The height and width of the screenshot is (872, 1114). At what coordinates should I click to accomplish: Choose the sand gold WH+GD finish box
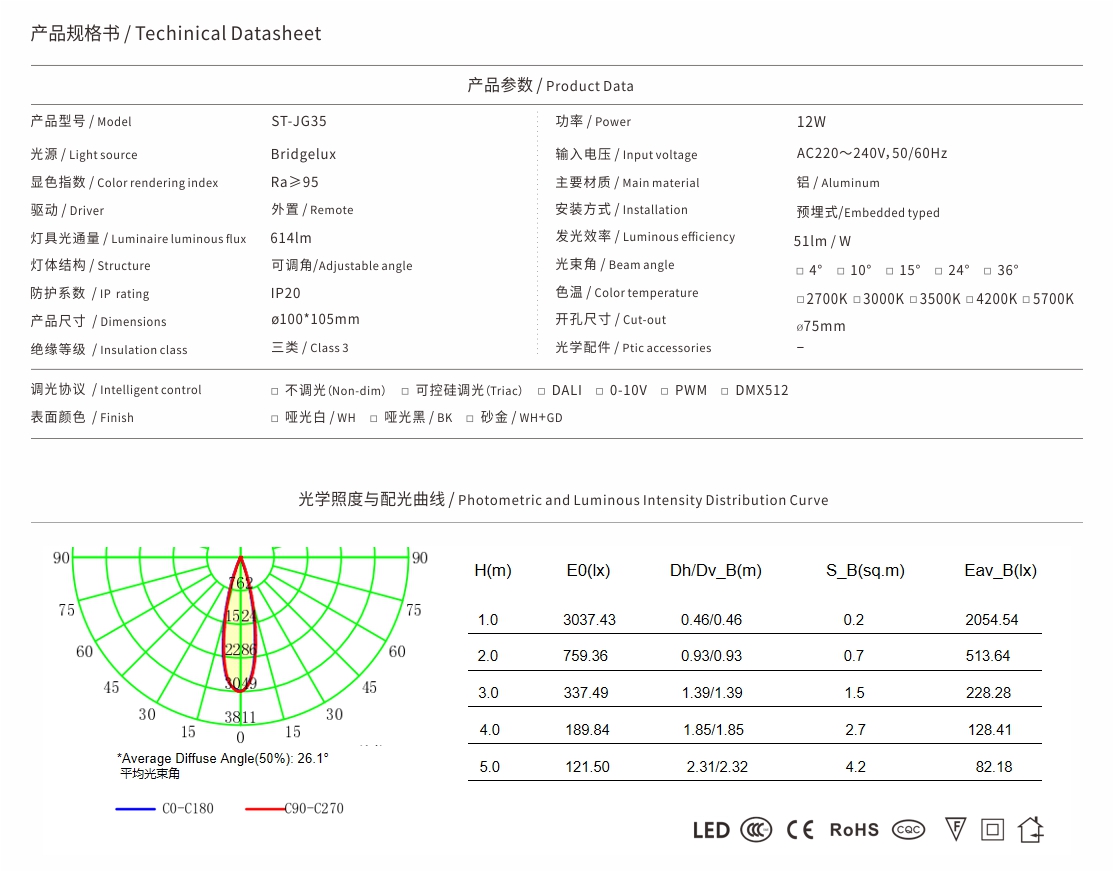[x=470, y=419]
